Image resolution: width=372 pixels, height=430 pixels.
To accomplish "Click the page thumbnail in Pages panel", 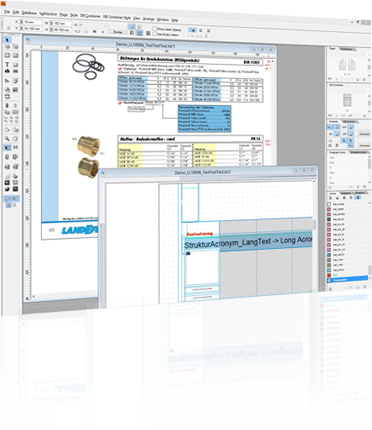I will 347,64.
